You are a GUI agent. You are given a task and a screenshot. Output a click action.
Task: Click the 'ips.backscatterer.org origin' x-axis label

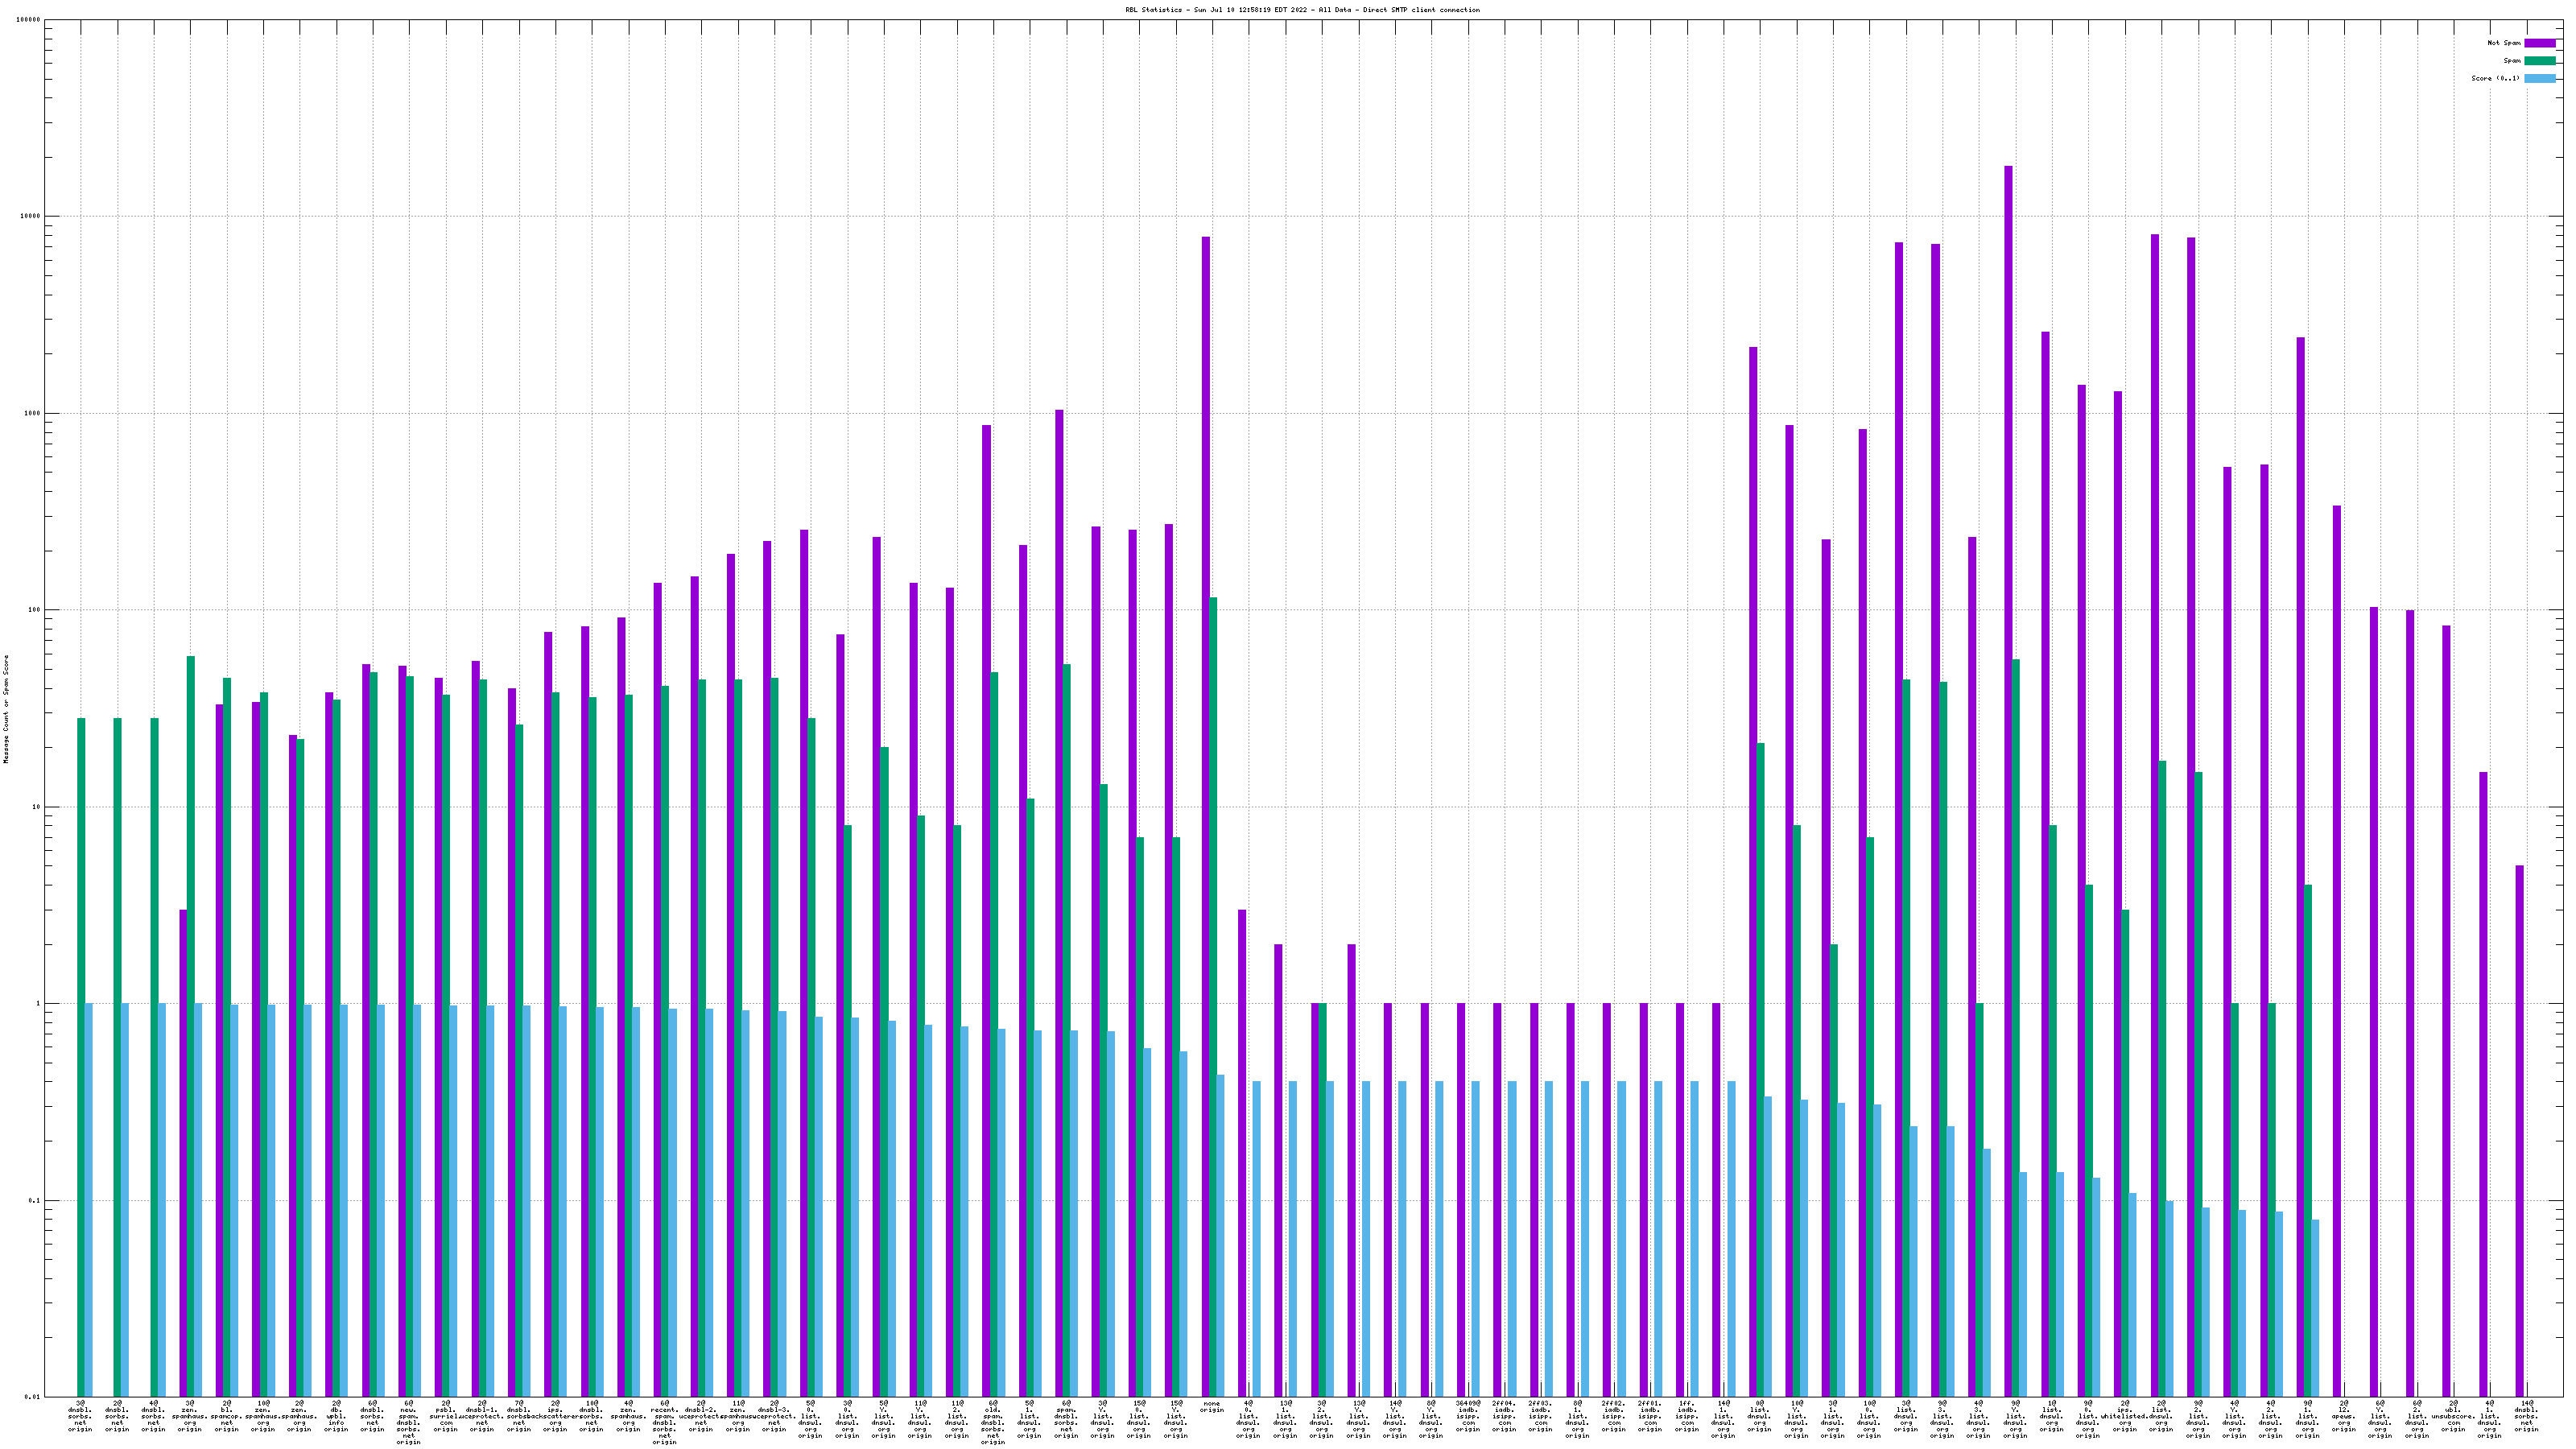point(555,1416)
